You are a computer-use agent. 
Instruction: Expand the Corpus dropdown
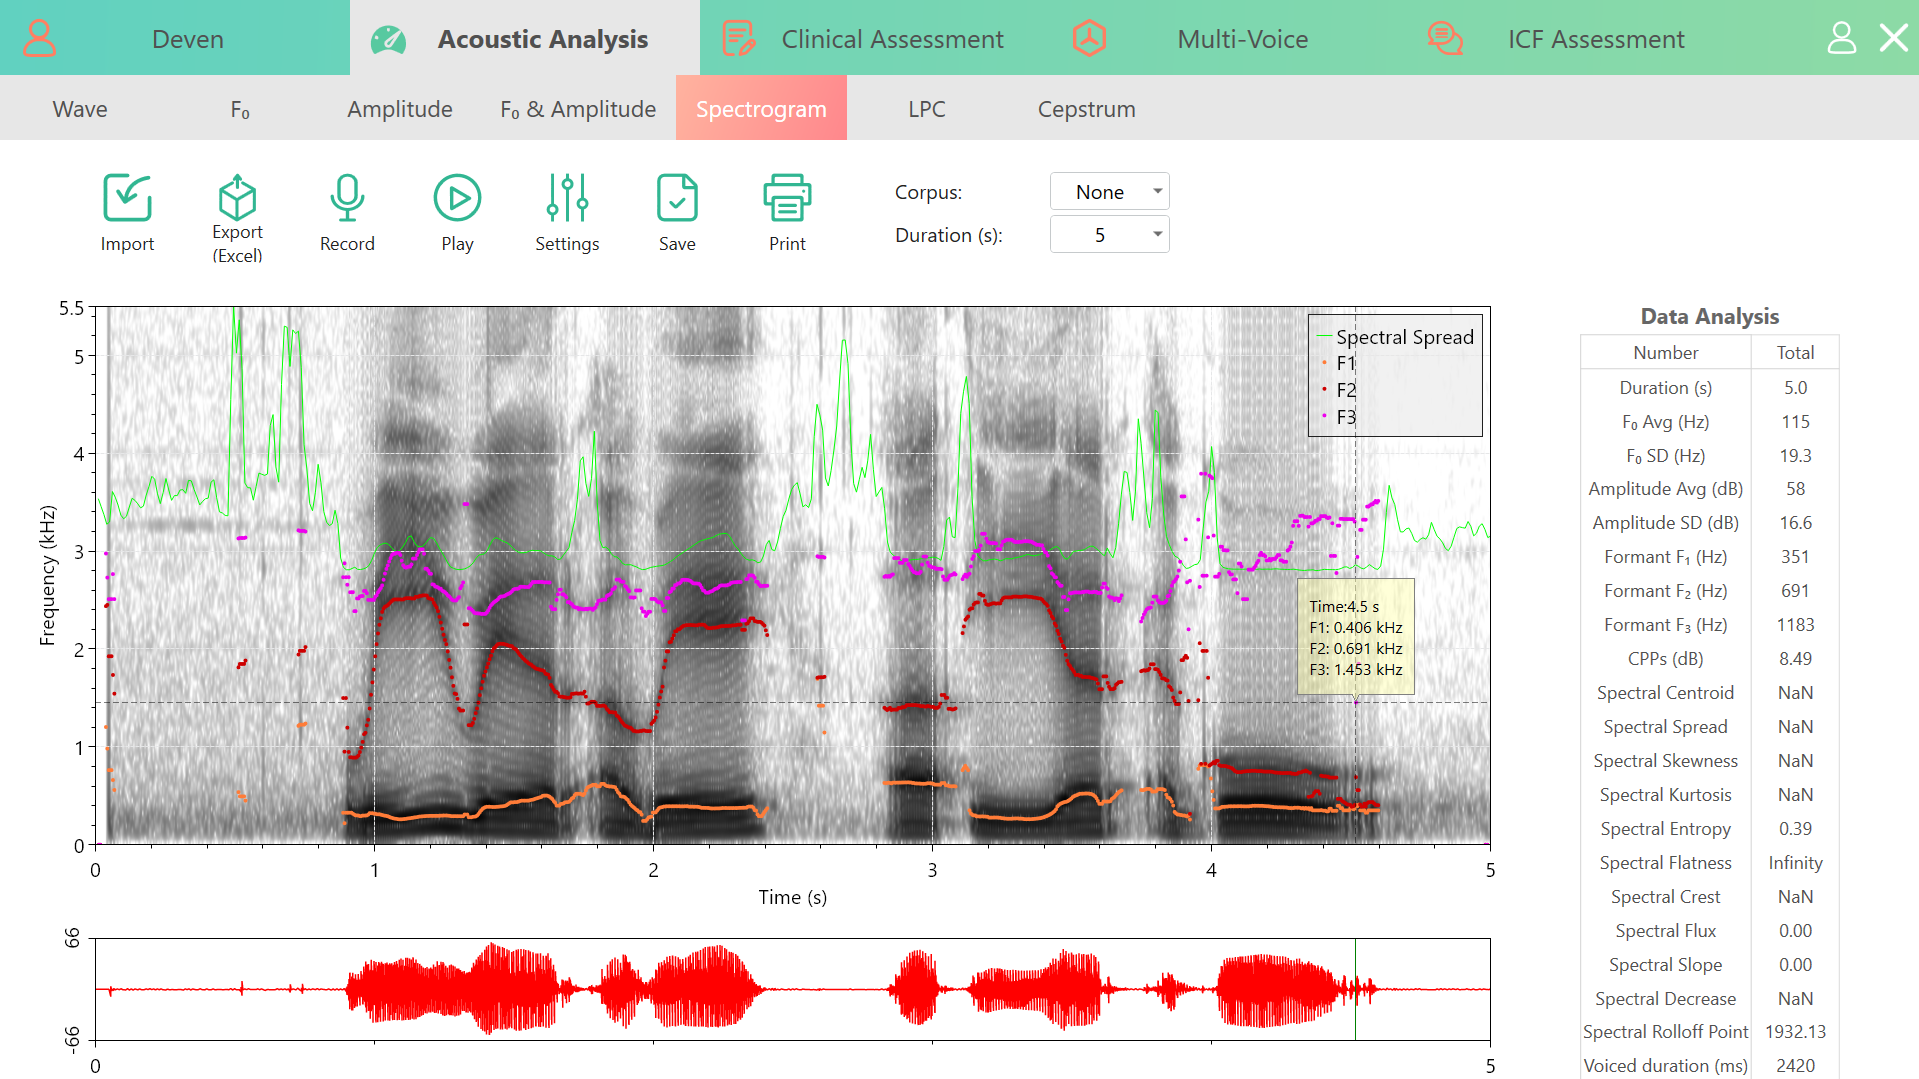(x=1109, y=192)
